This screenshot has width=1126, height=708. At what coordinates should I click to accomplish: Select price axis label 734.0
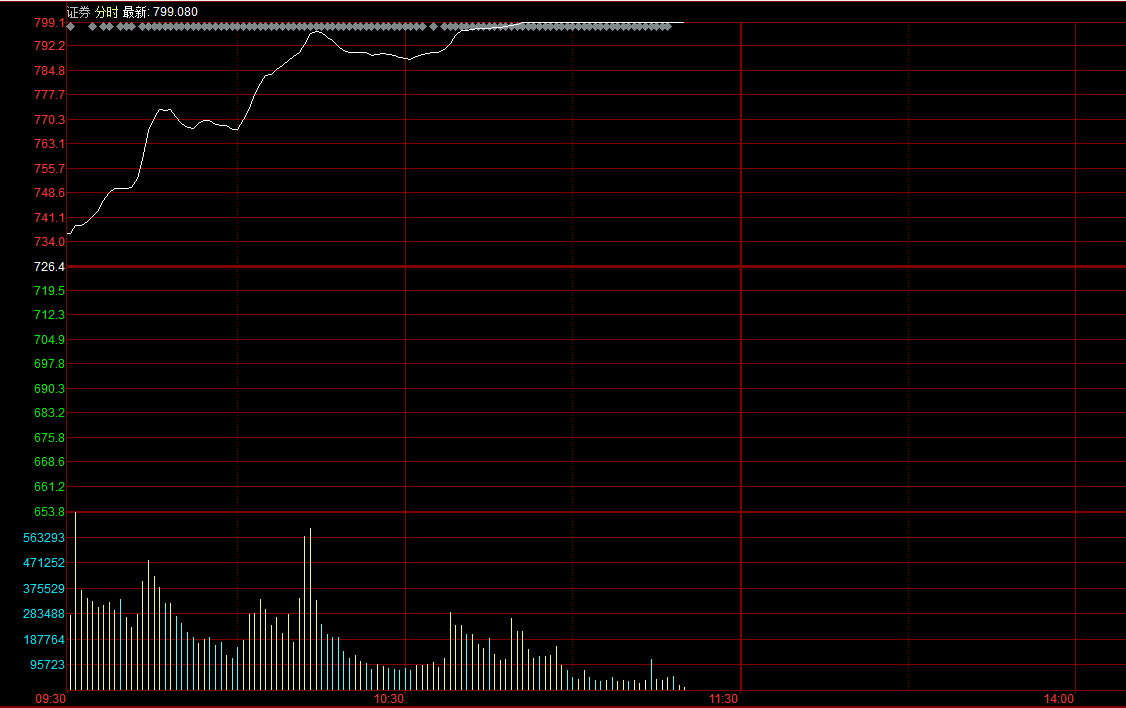[50, 242]
